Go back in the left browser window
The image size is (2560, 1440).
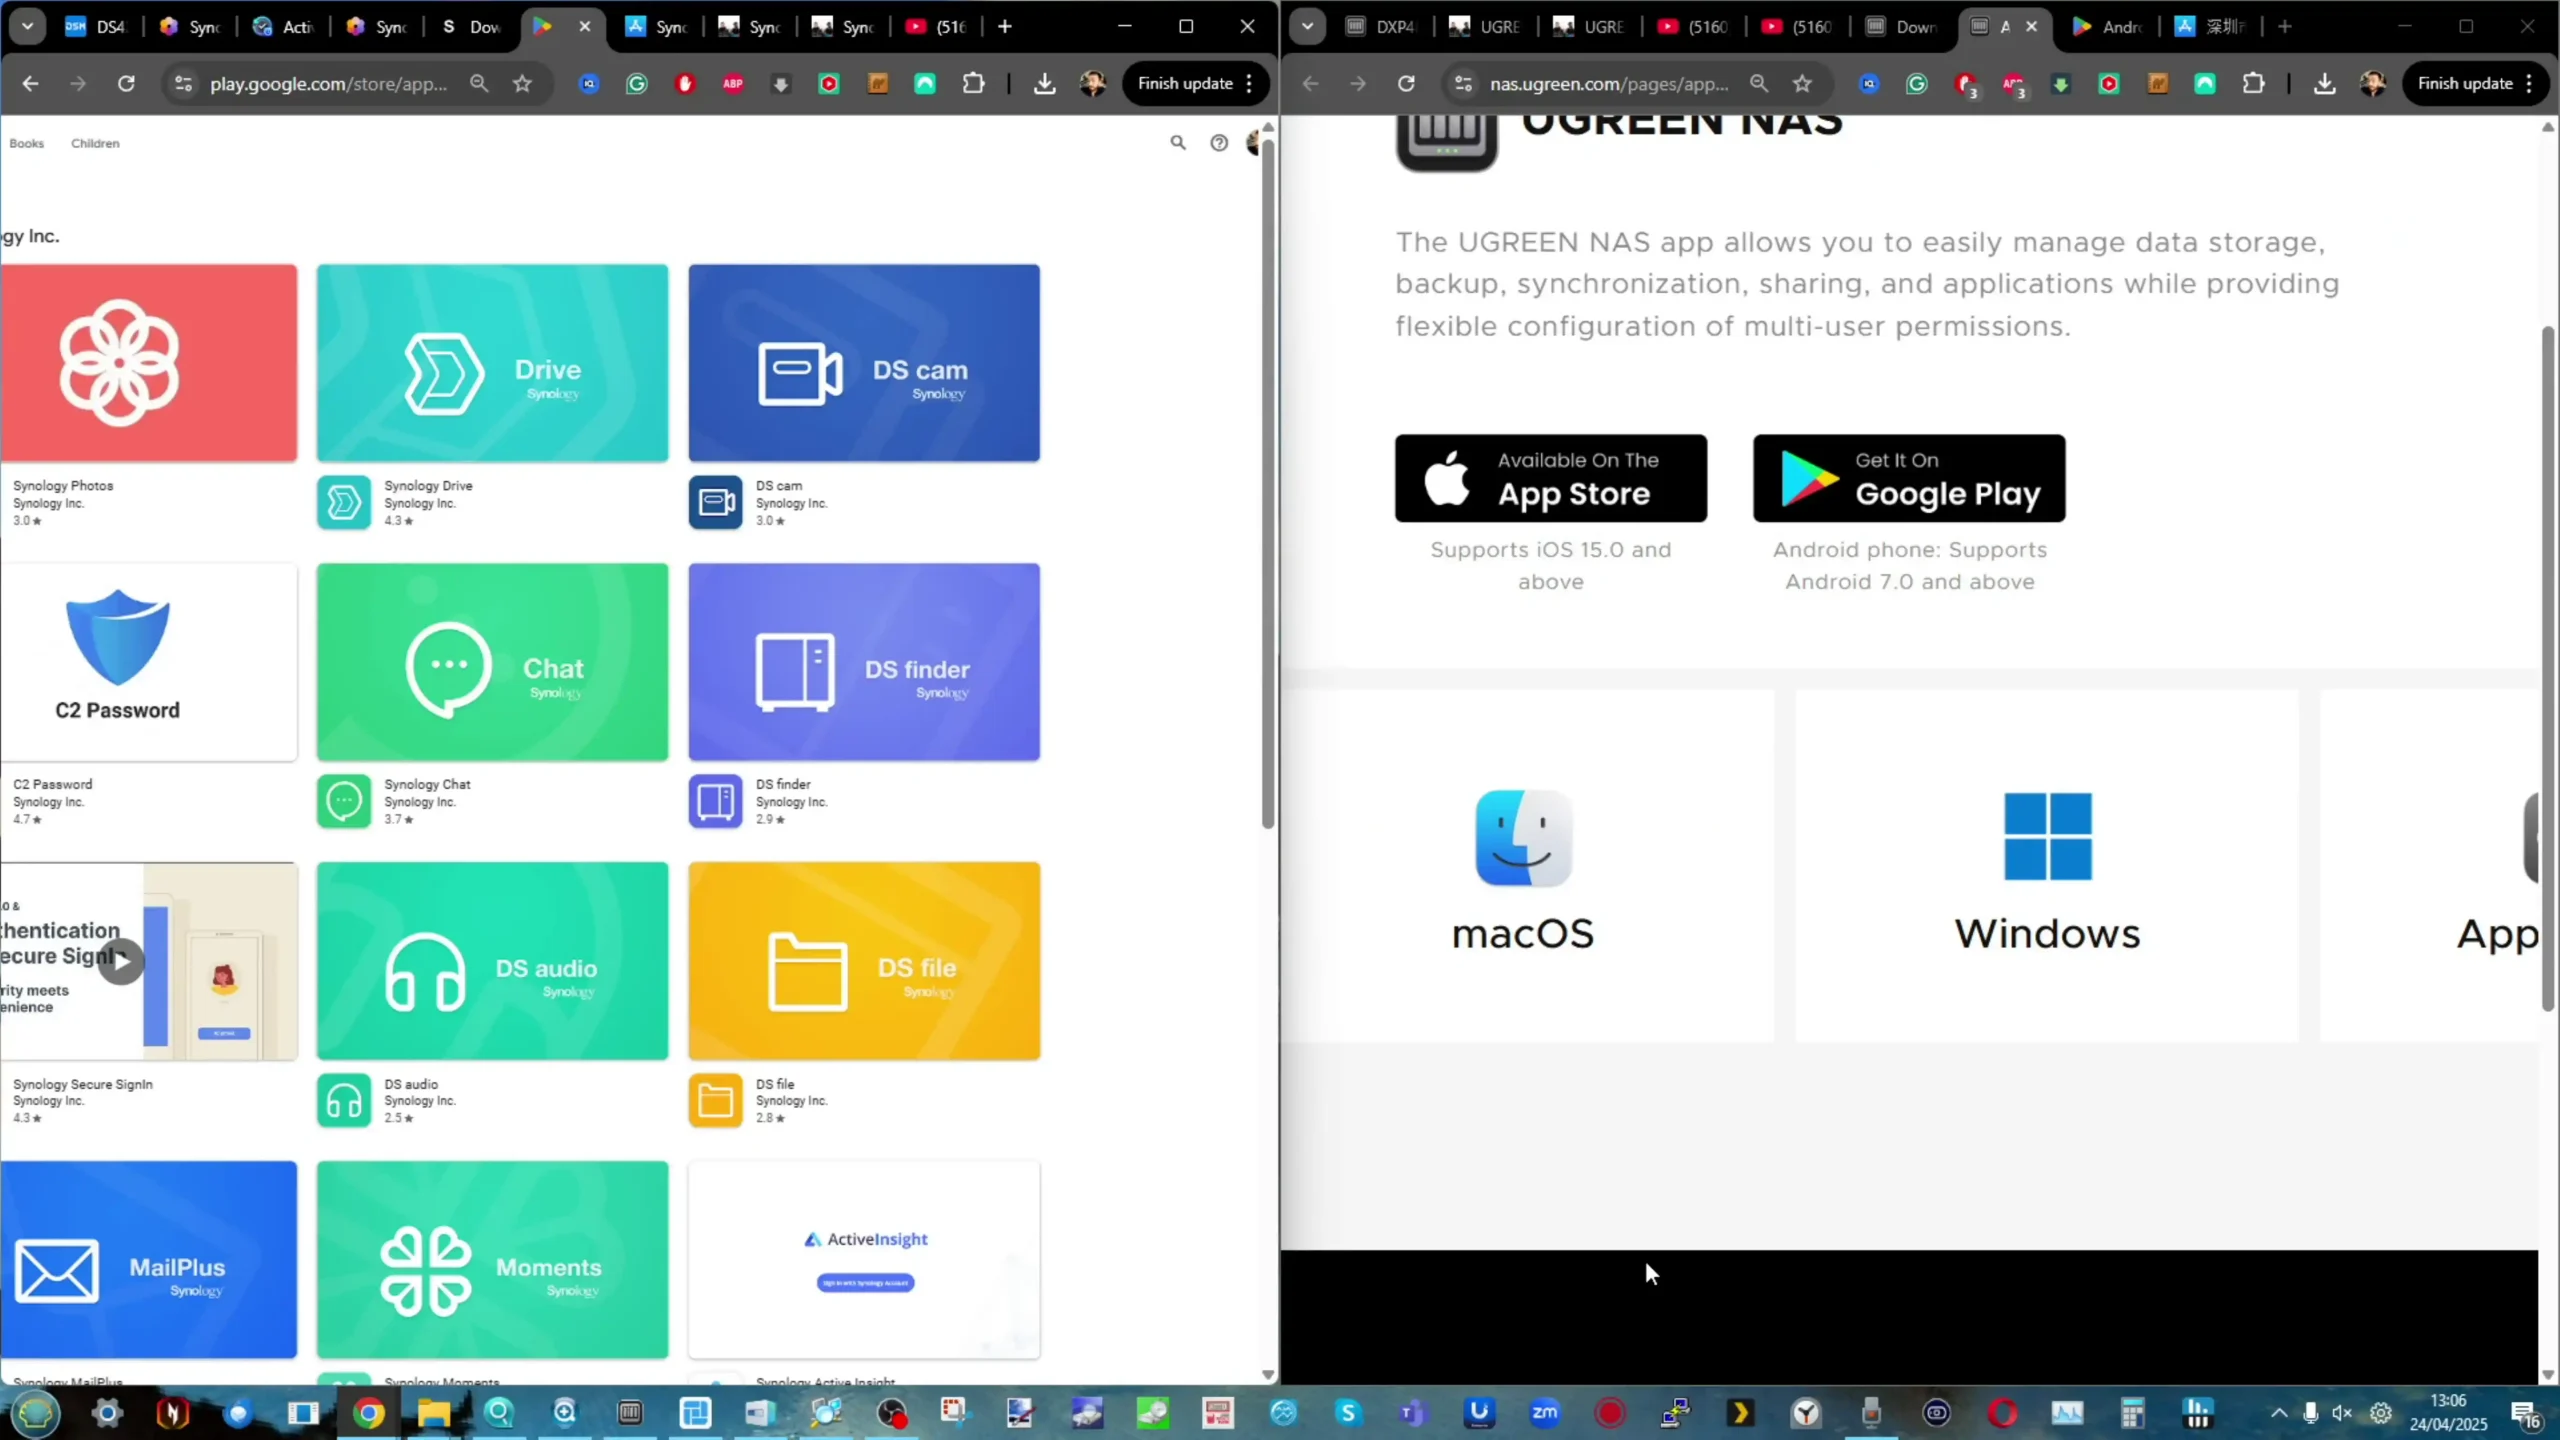pos(30,84)
